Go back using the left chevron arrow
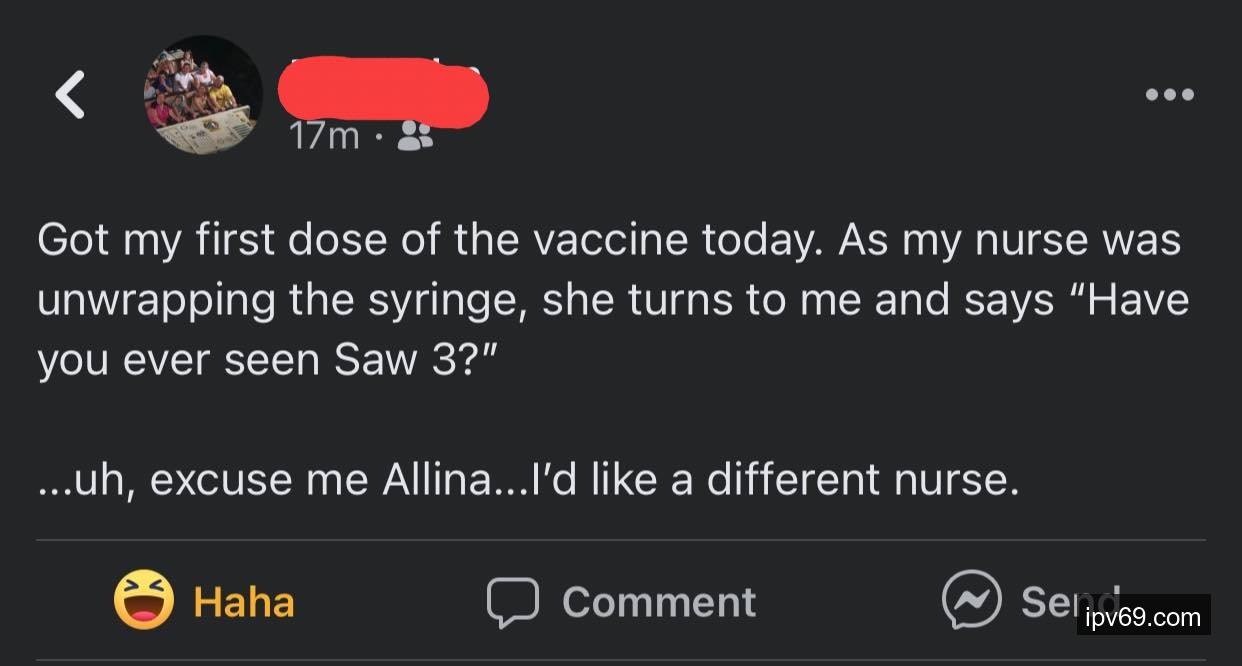Image resolution: width=1242 pixels, height=666 pixels. pyautogui.click(x=69, y=95)
